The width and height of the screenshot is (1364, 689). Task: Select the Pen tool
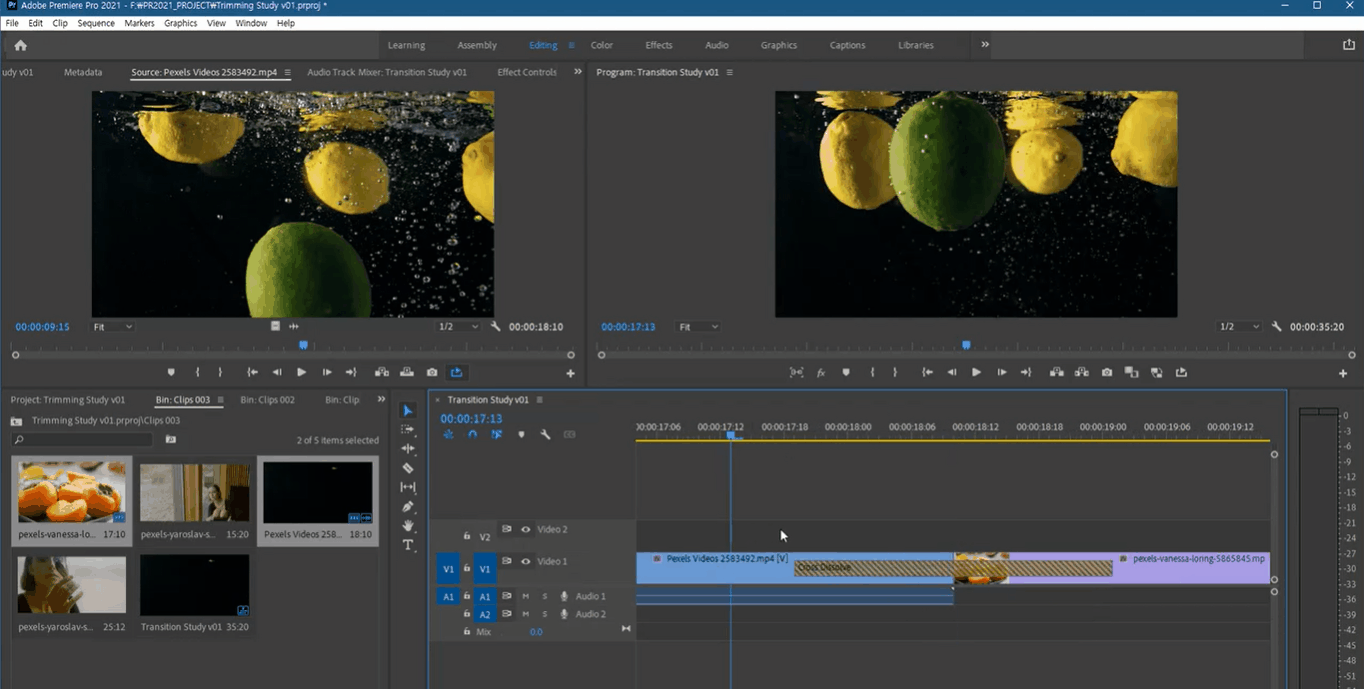click(408, 507)
